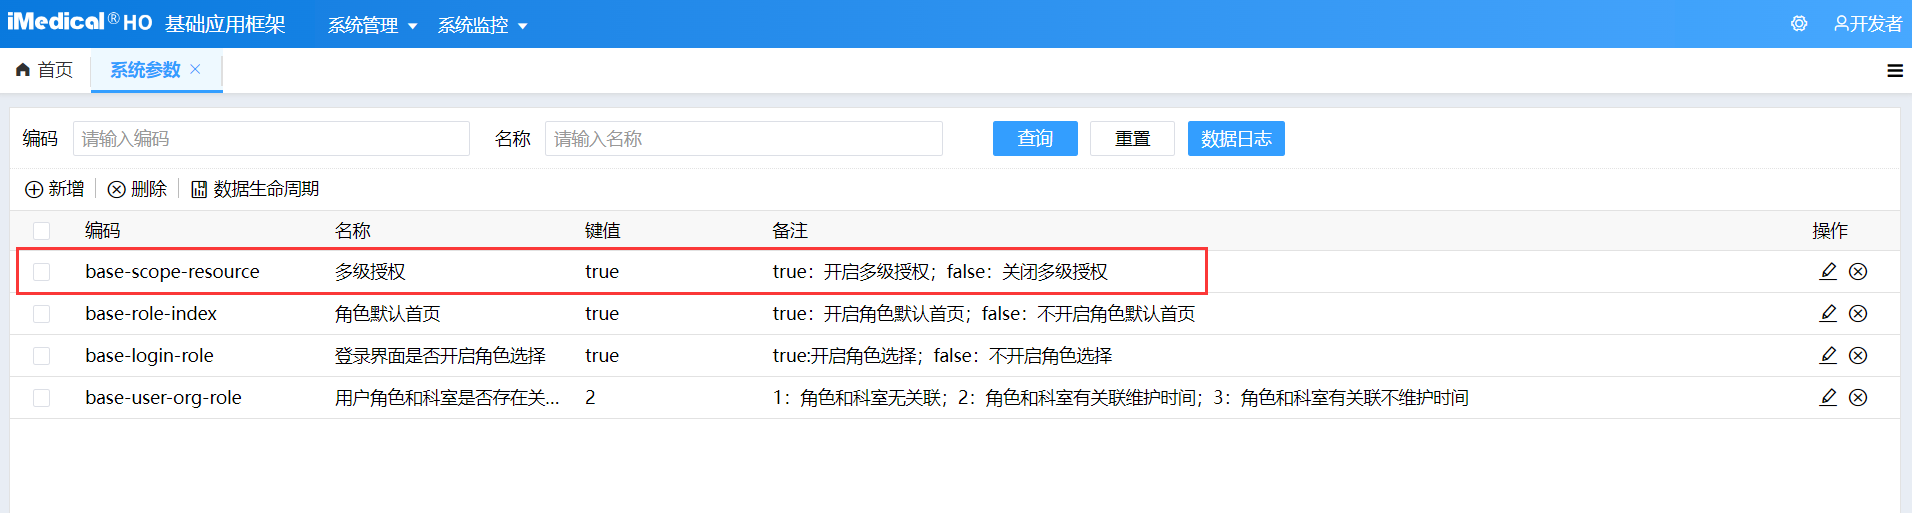Click the remark about 开启多级授权

[940, 271]
